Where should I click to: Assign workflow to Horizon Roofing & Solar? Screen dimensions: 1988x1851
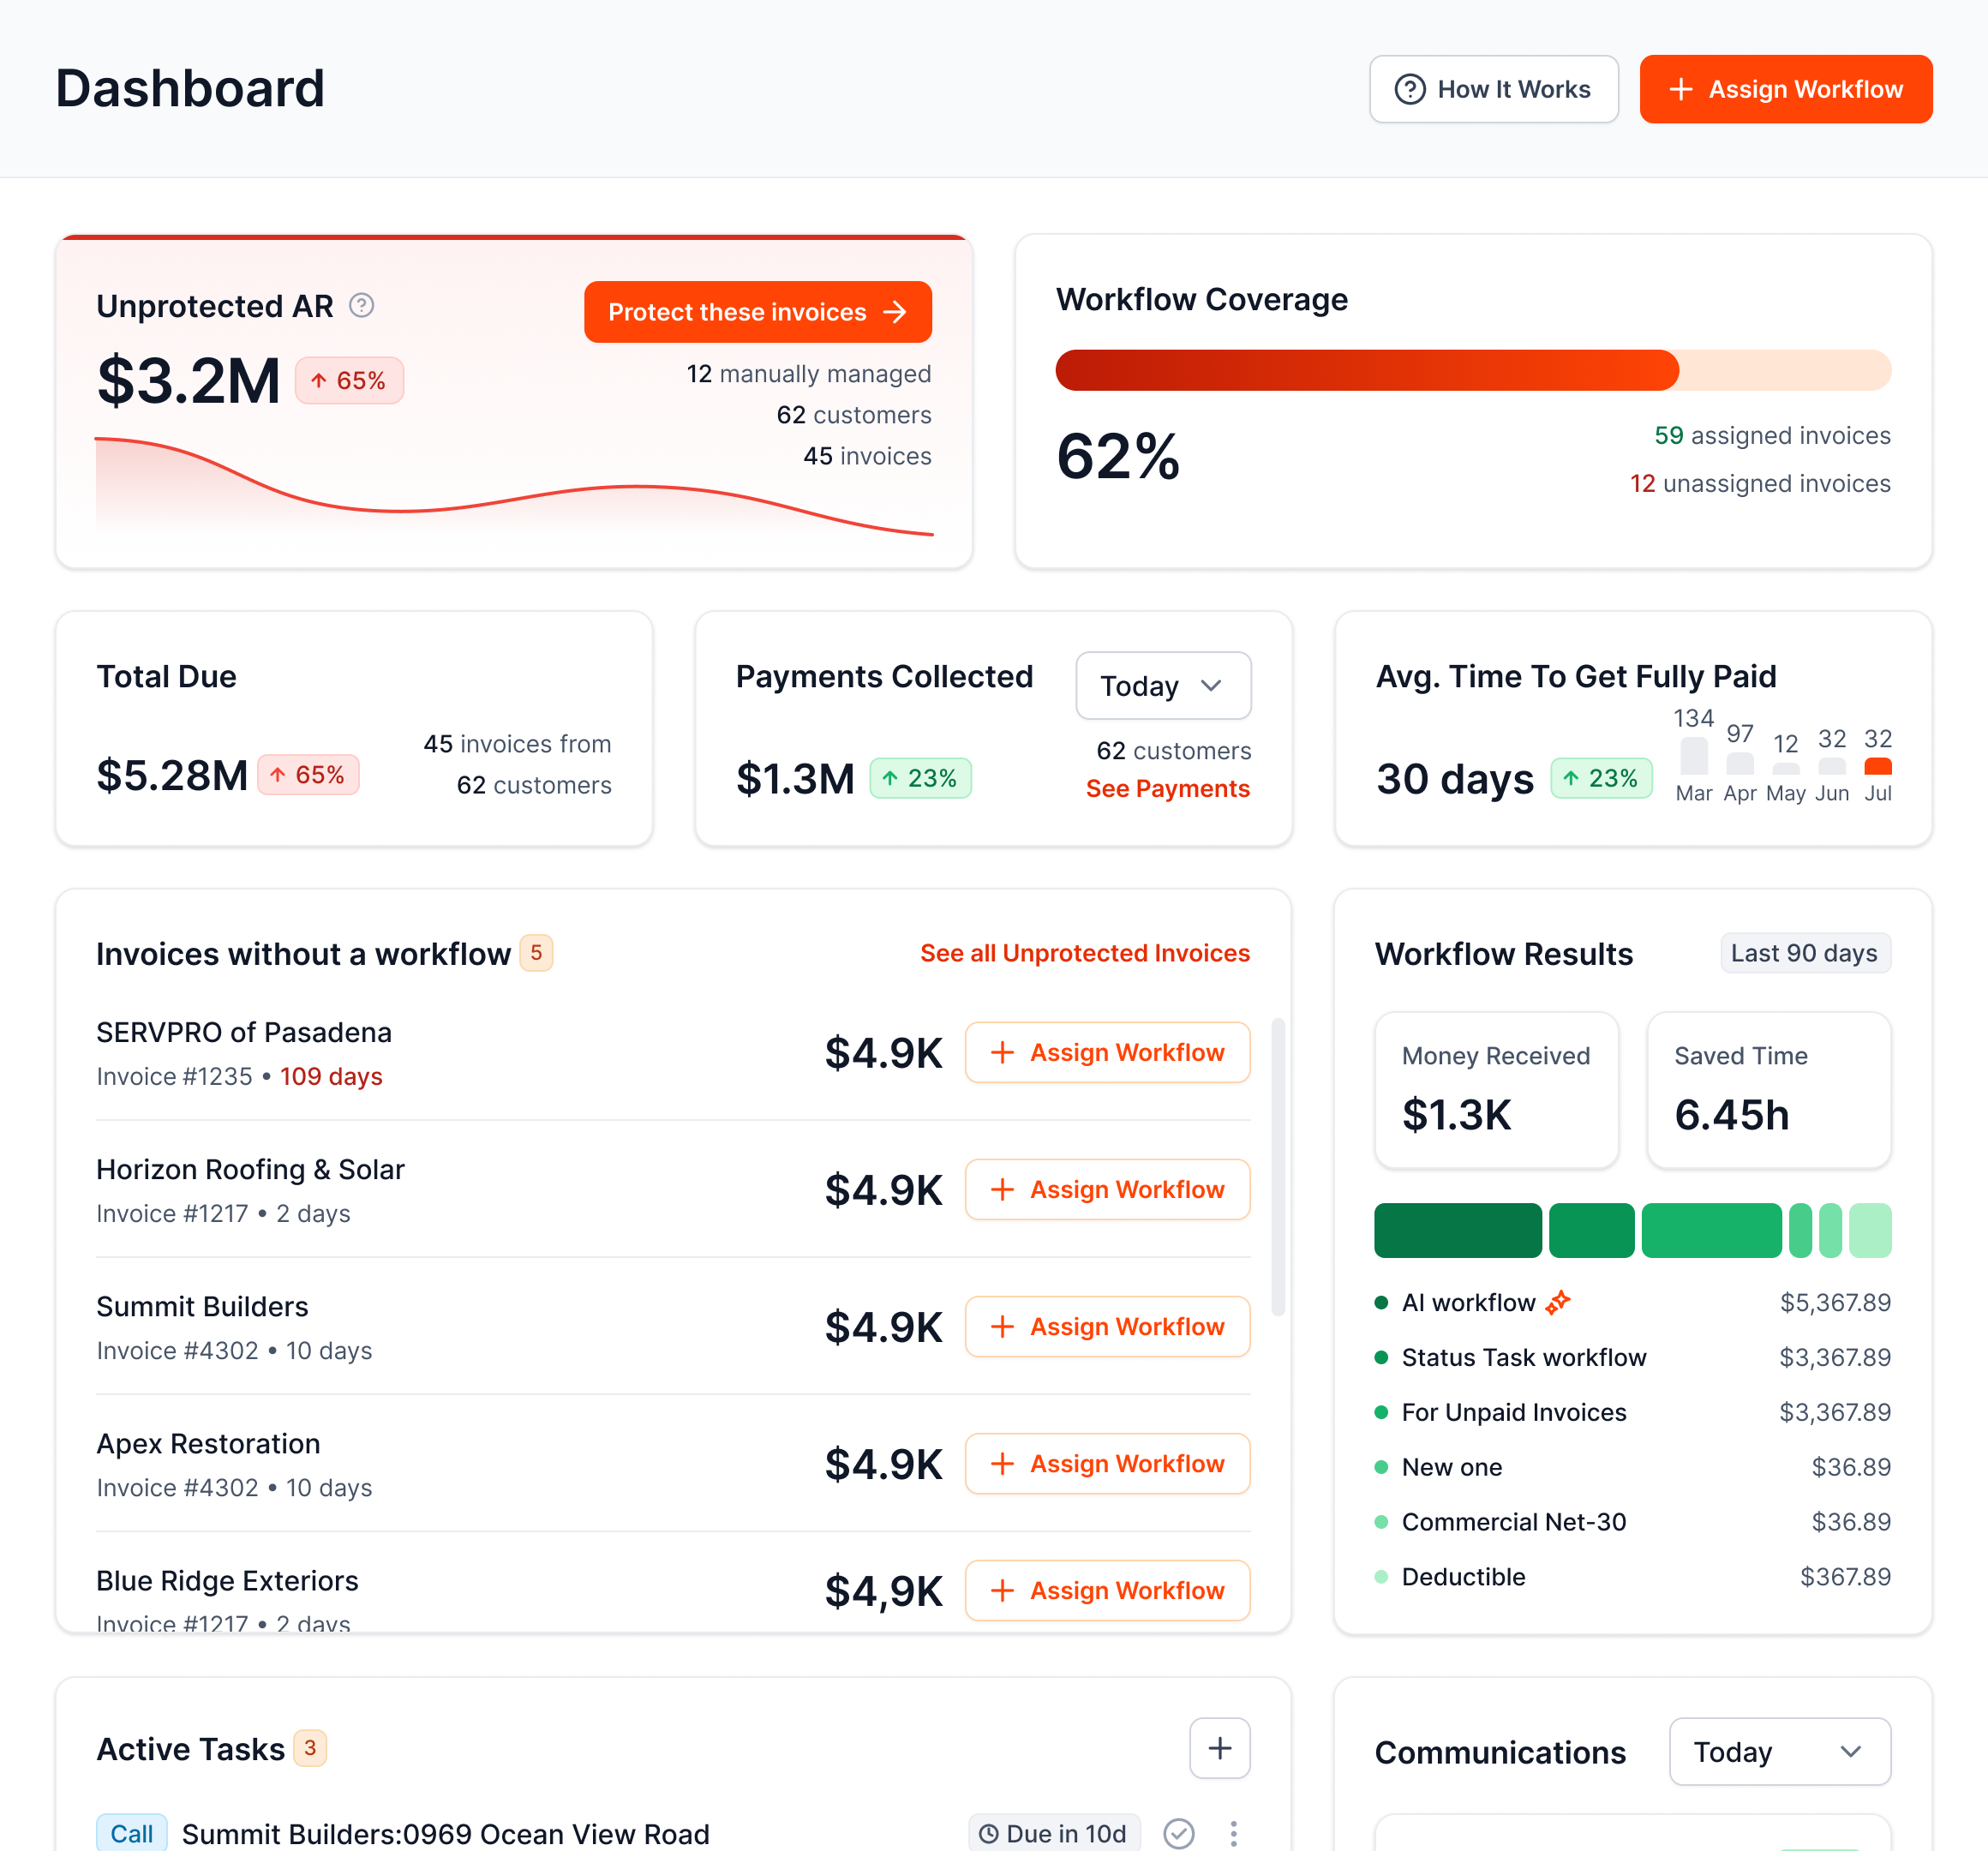pyautogui.click(x=1107, y=1189)
